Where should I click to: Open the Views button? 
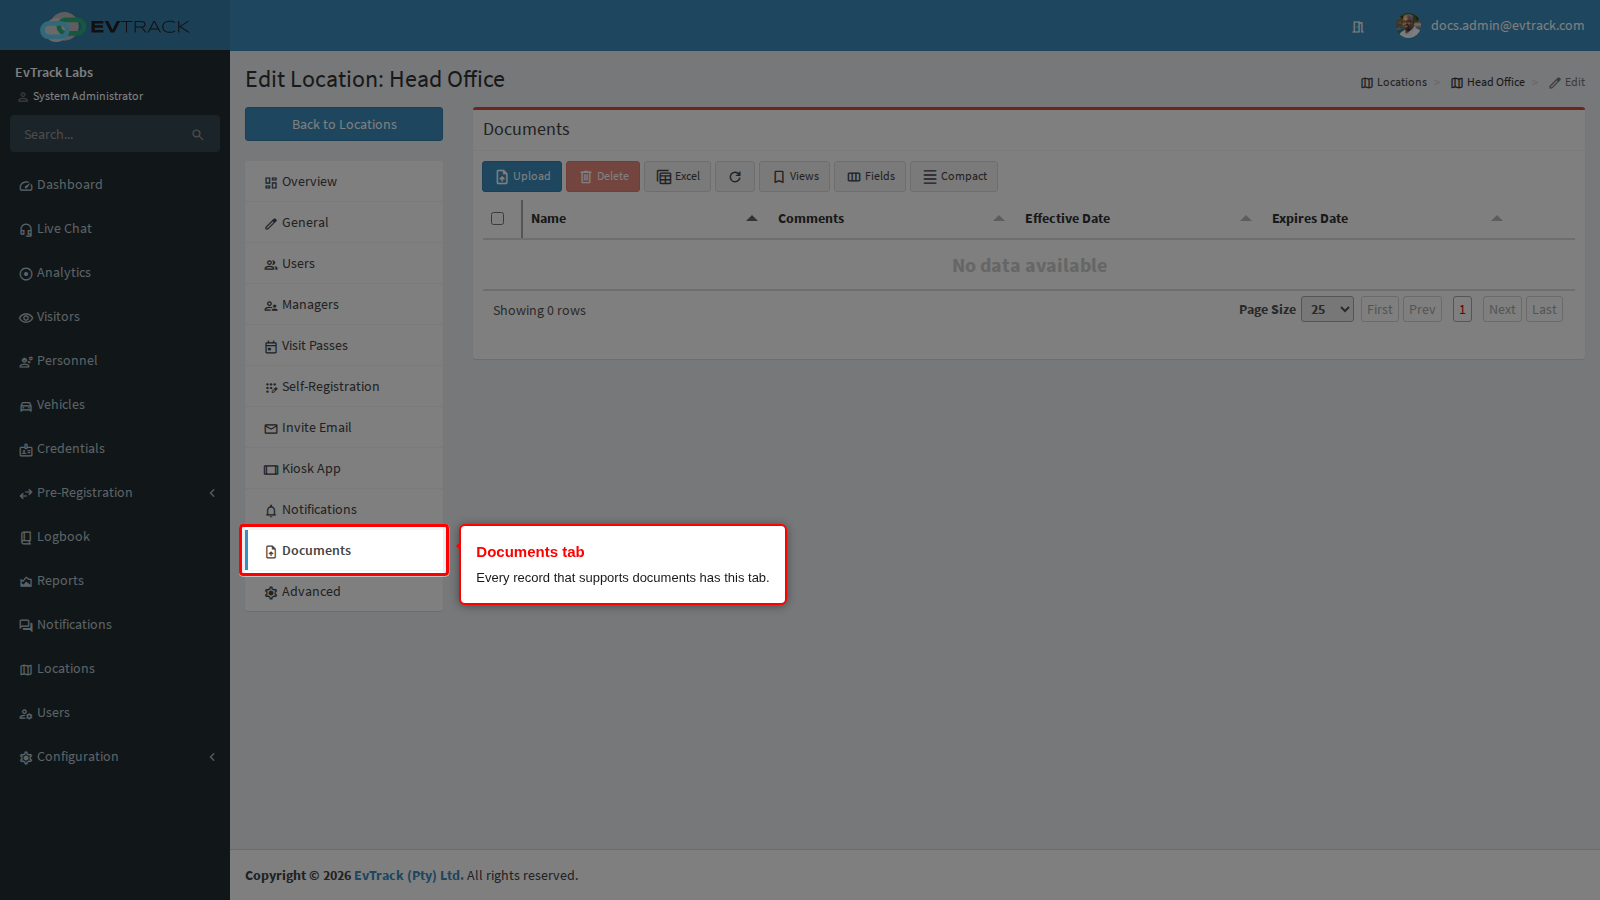point(795,176)
